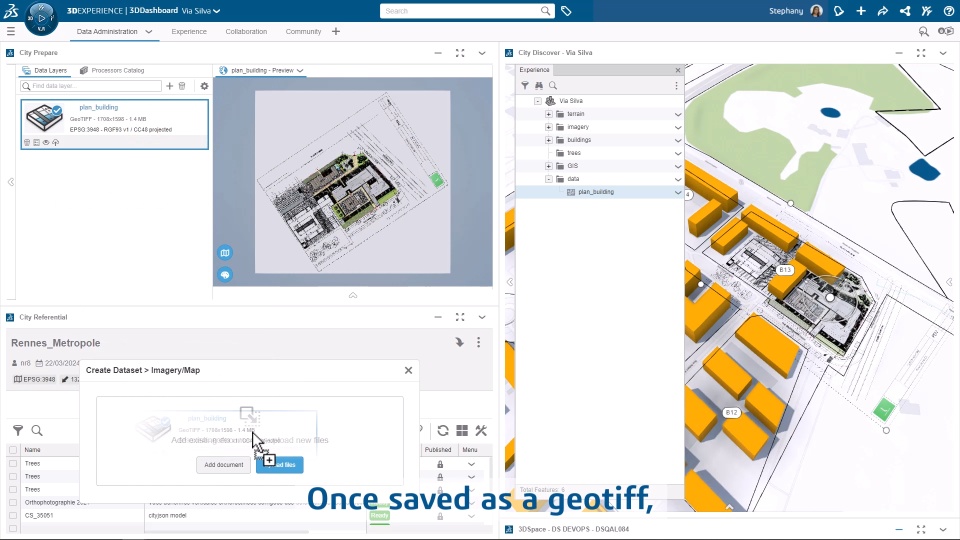Open the Experience panel three-dot menu
The image size is (960, 540).
(x=677, y=86)
